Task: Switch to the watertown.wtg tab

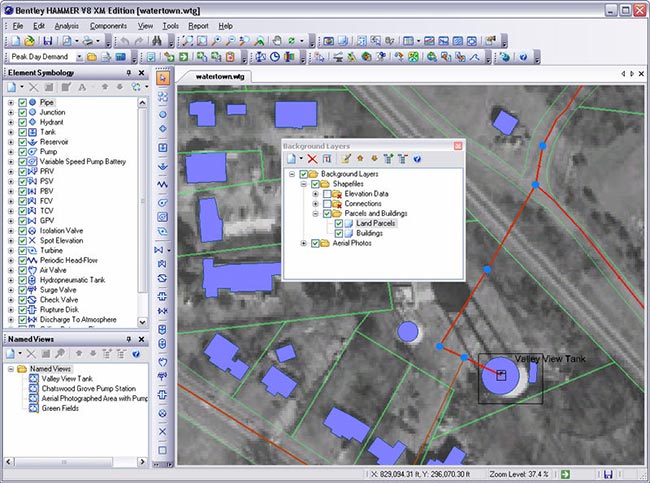Action: pyautogui.click(x=222, y=75)
